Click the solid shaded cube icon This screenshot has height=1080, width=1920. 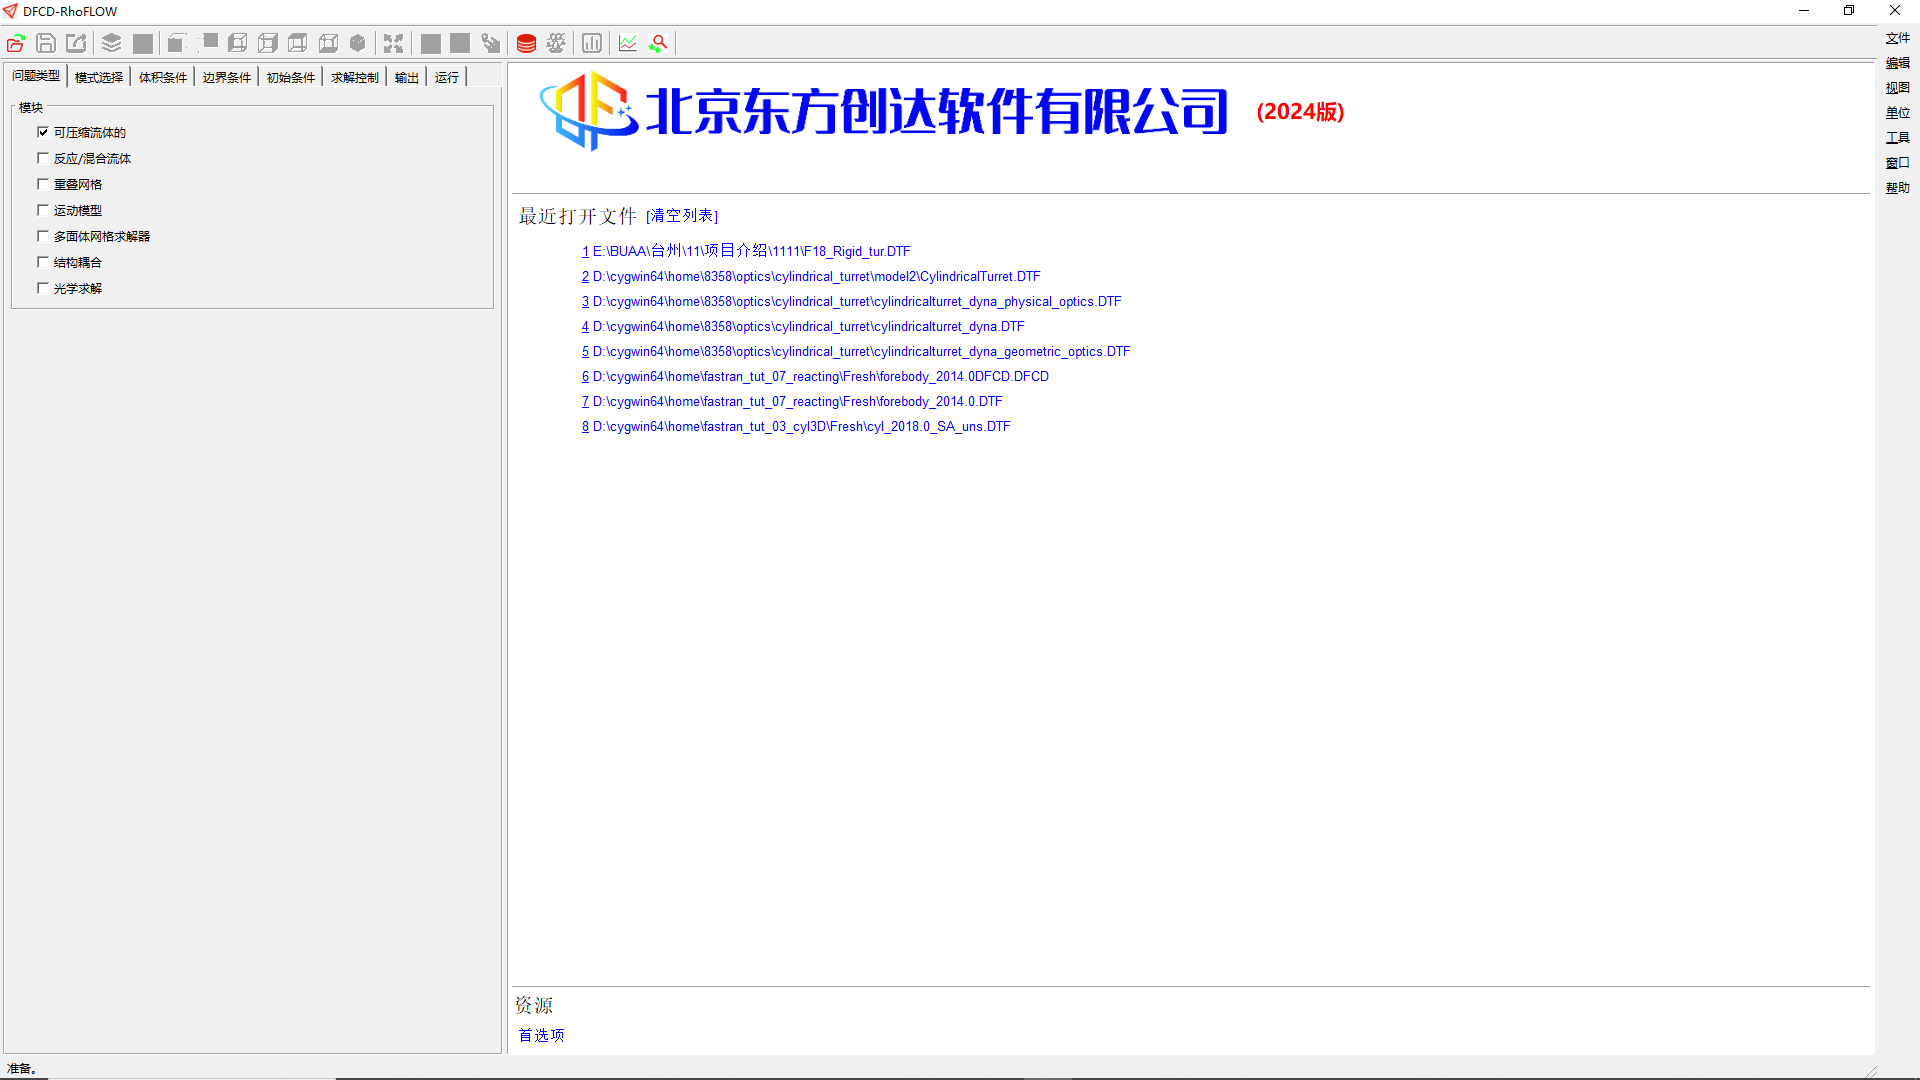click(358, 43)
